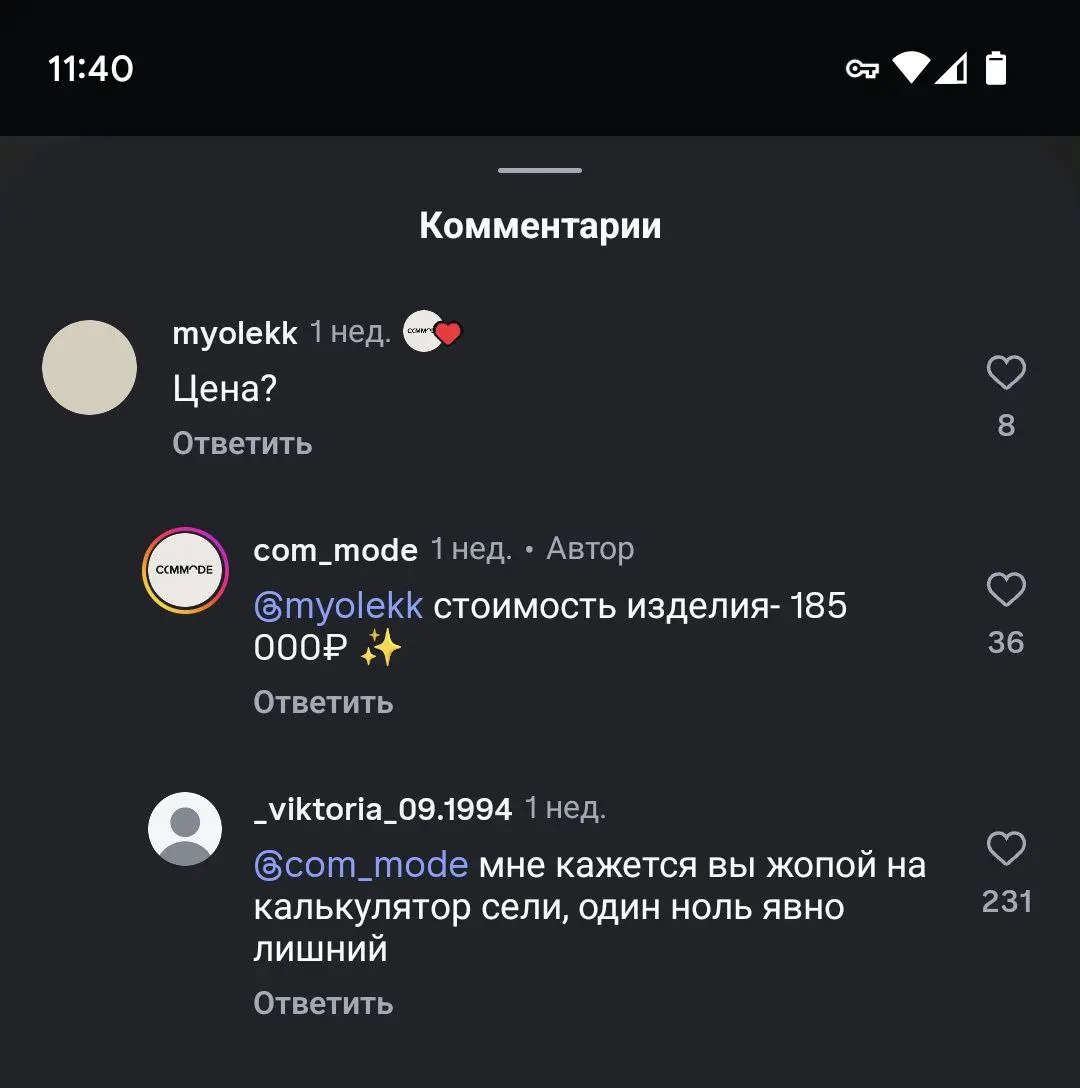Open the com_mode profile avatar
The width and height of the screenshot is (1080, 1088).
(185, 570)
